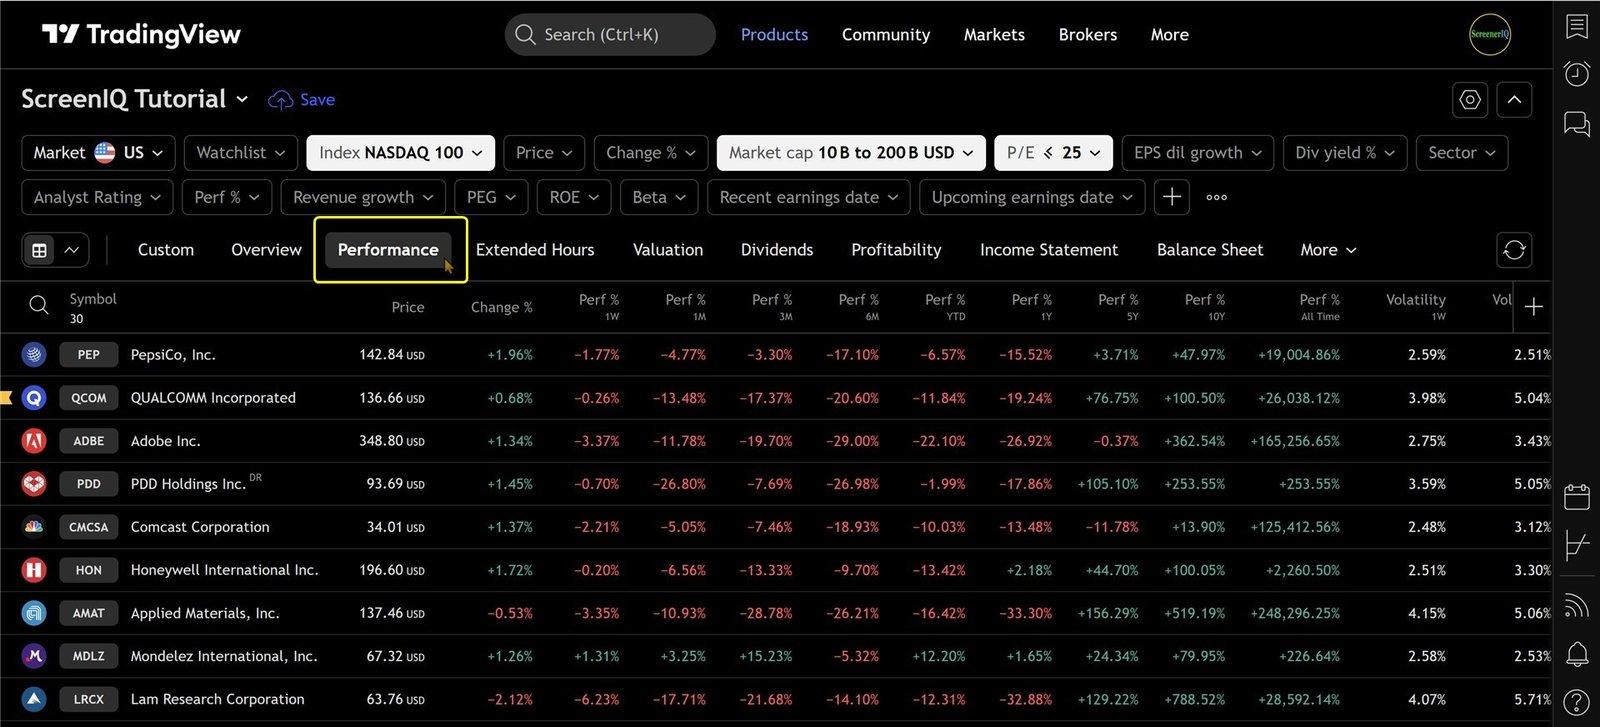Expand the More tabs dropdown
The width and height of the screenshot is (1600, 727).
point(1328,250)
